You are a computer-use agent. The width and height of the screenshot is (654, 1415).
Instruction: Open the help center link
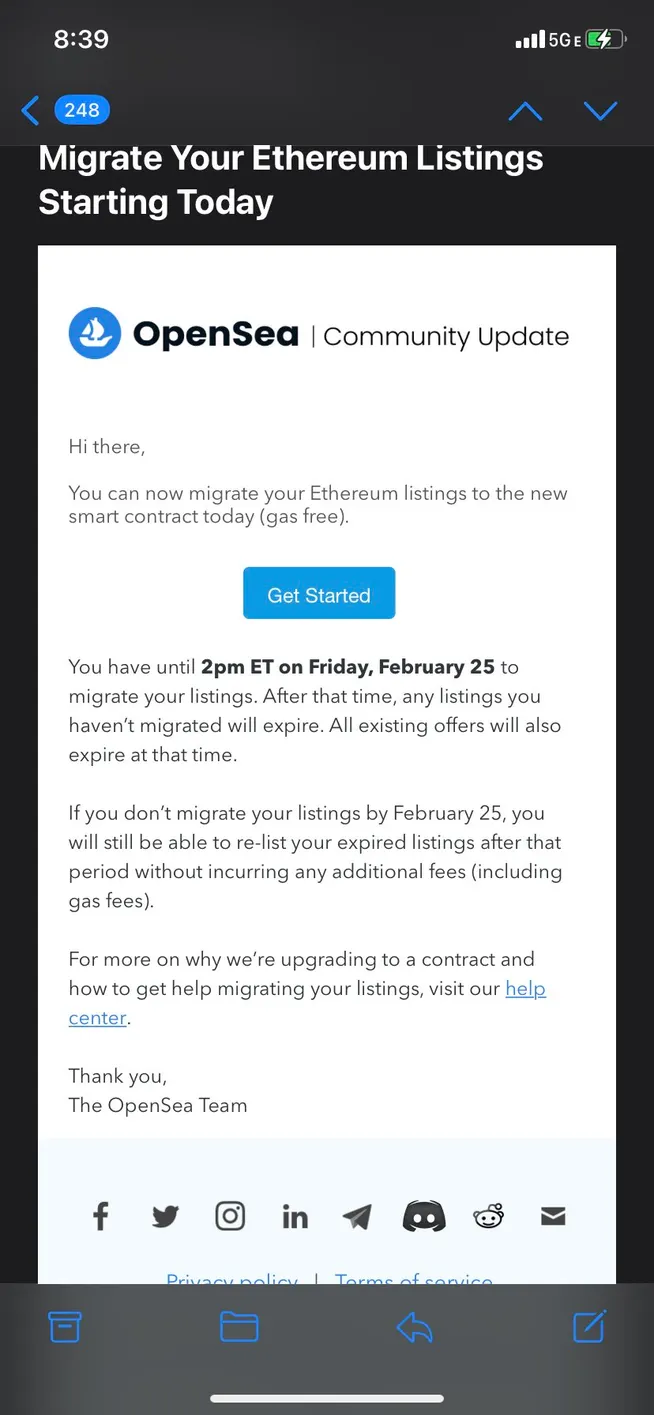pos(525,989)
